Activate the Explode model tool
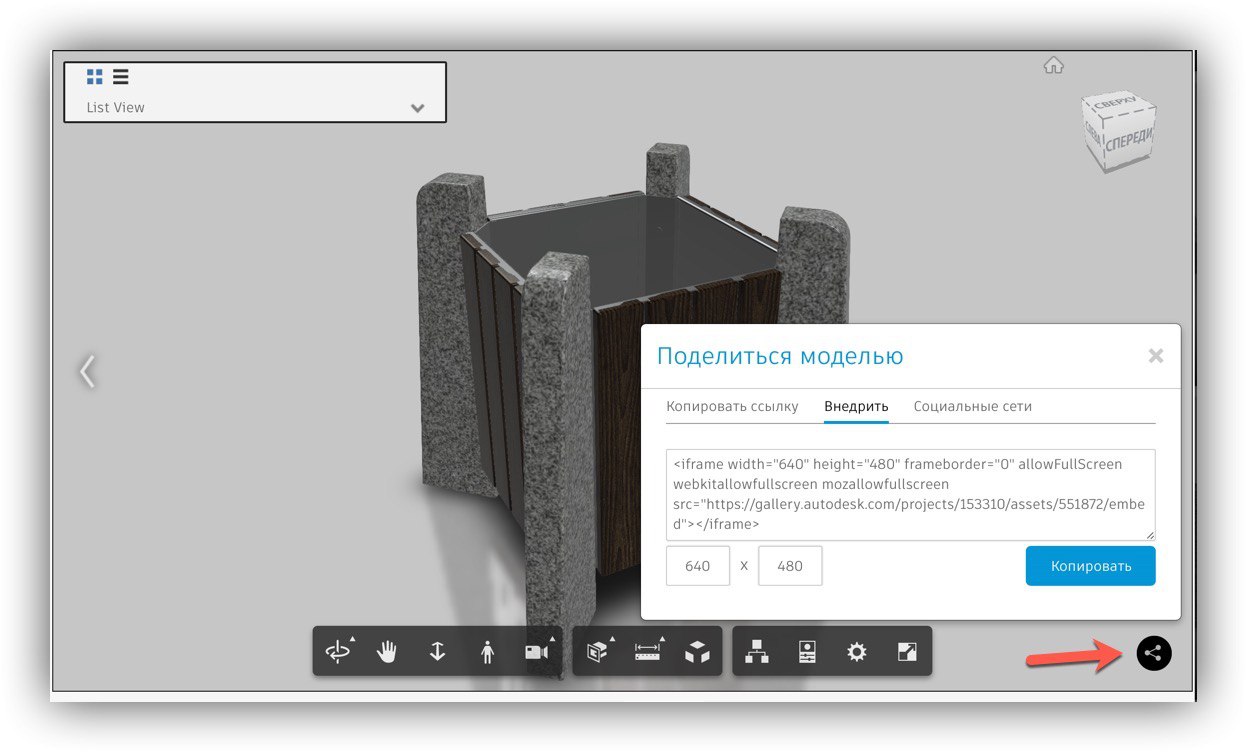Image resolution: width=1247 pixels, height=752 pixels. click(x=697, y=653)
